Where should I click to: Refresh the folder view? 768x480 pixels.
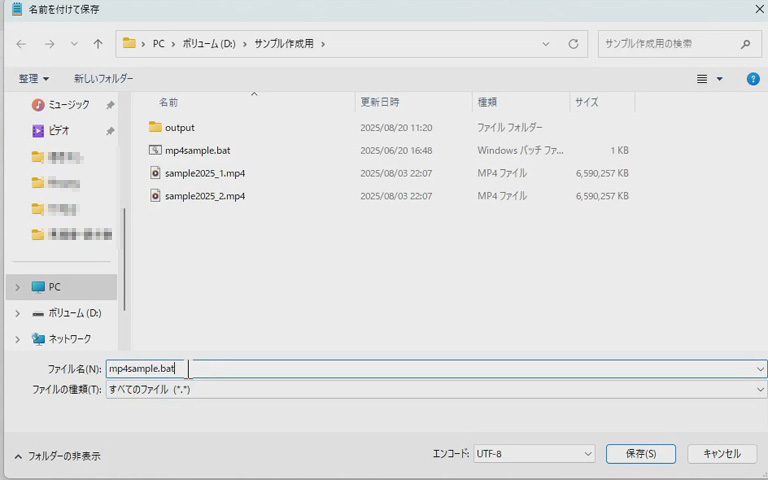(x=573, y=44)
